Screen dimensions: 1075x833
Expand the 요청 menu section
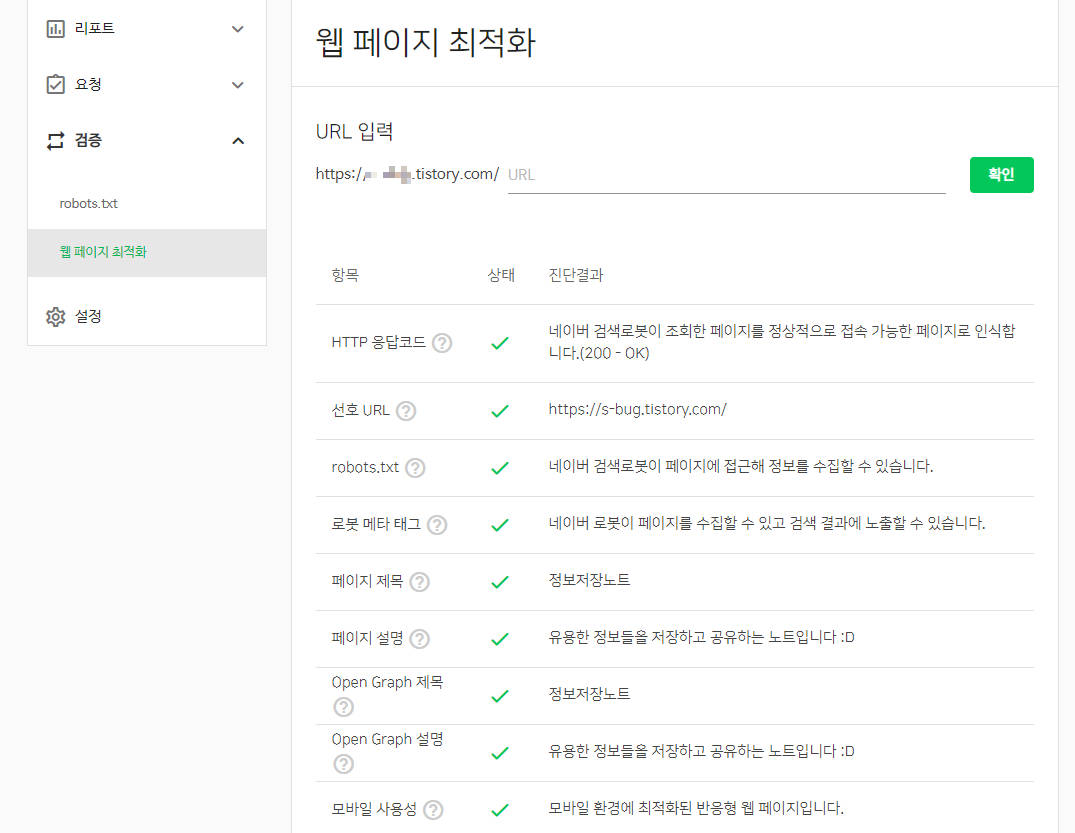click(238, 84)
